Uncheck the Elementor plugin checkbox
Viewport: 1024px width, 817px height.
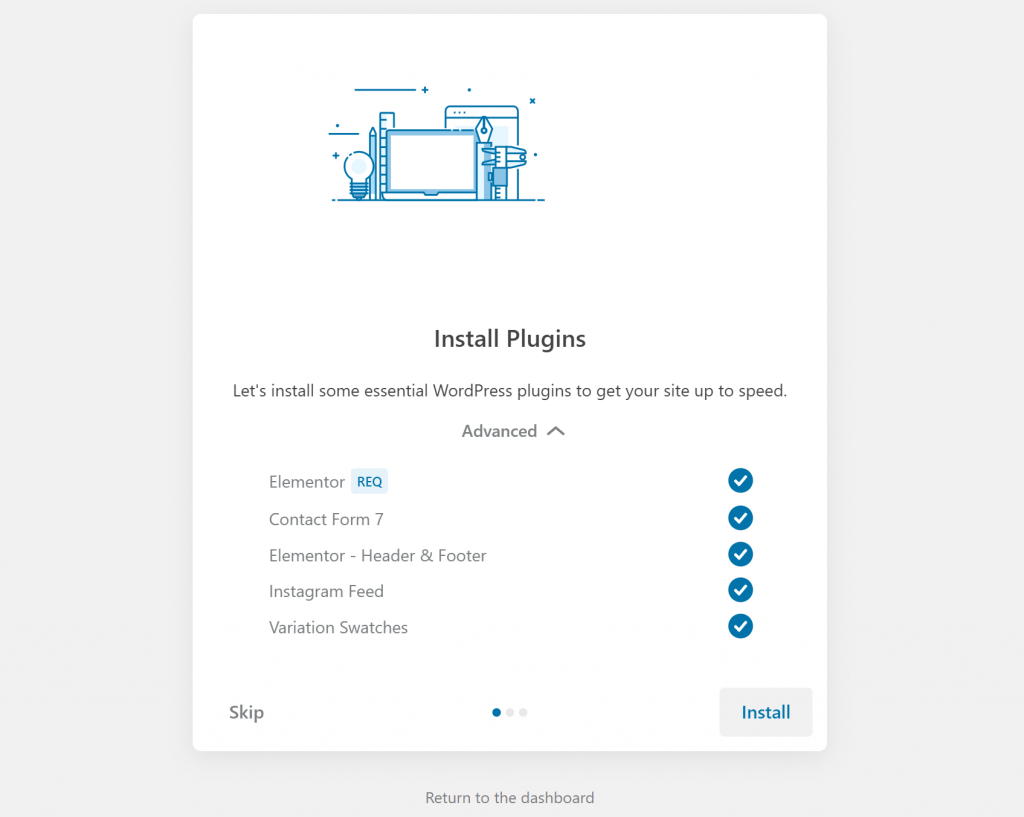tap(740, 481)
